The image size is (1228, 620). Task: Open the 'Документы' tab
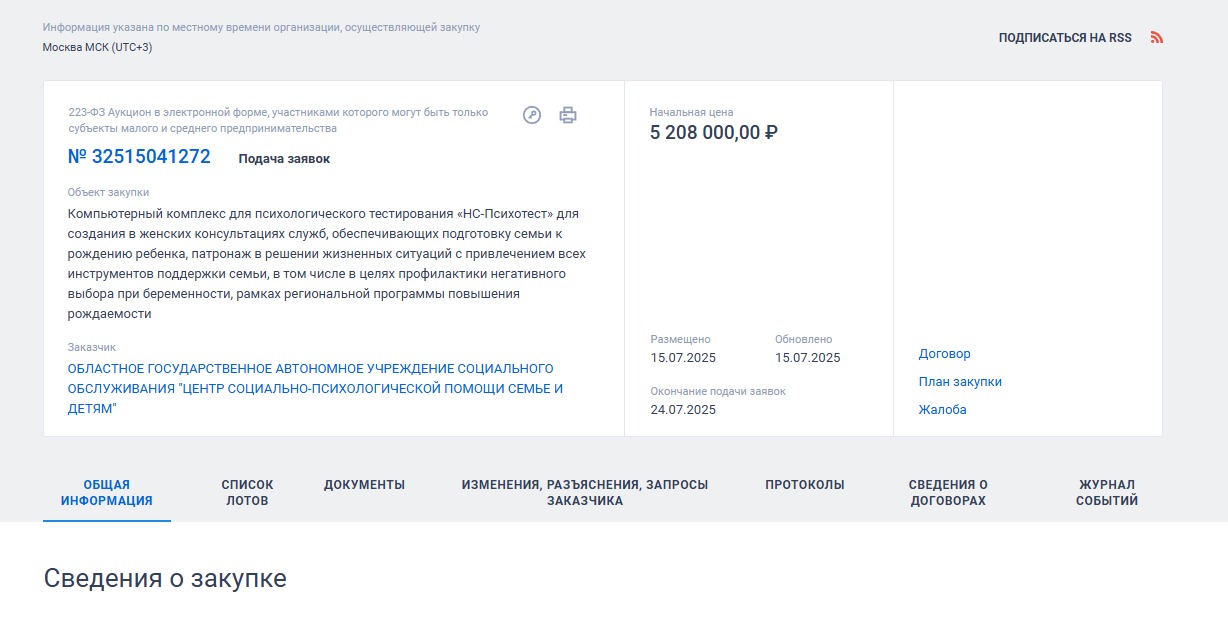click(x=364, y=485)
